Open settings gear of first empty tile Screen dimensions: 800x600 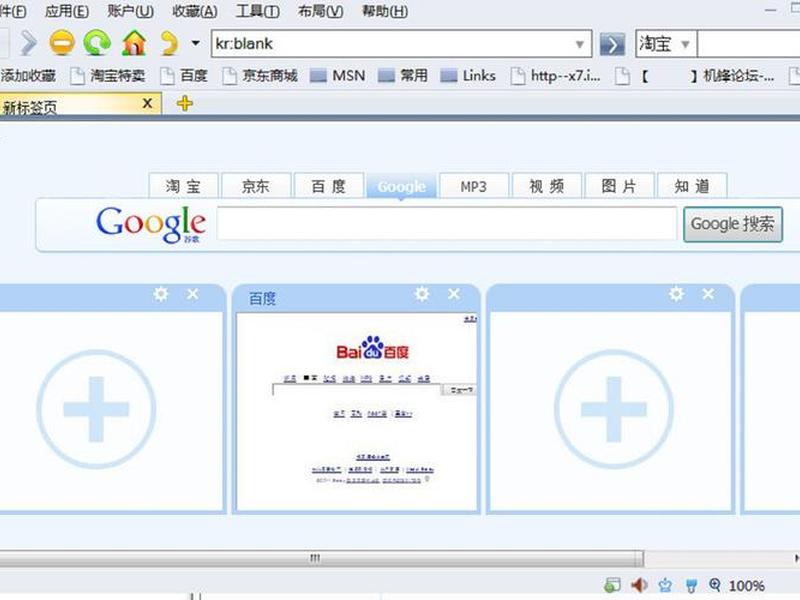click(x=161, y=294)
